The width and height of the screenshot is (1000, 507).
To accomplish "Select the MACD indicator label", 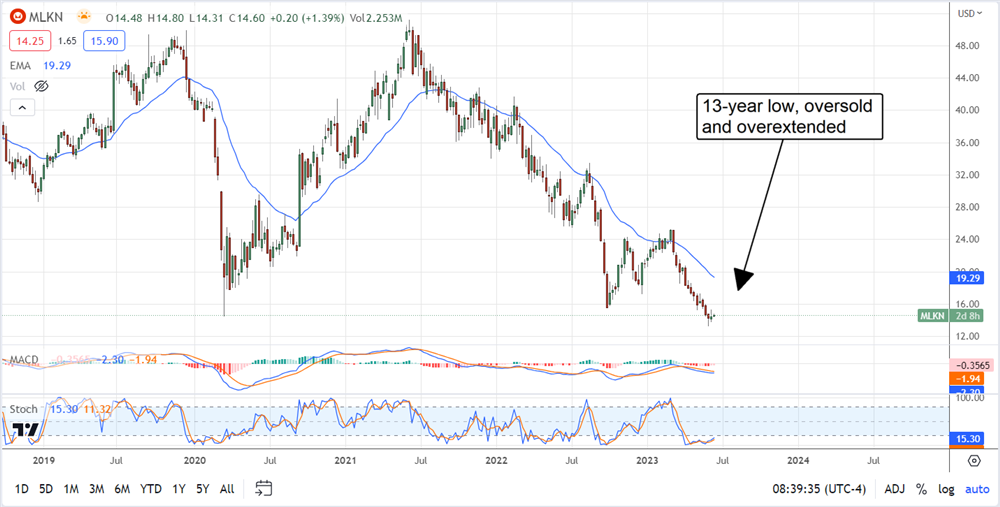I will [23, 360].
